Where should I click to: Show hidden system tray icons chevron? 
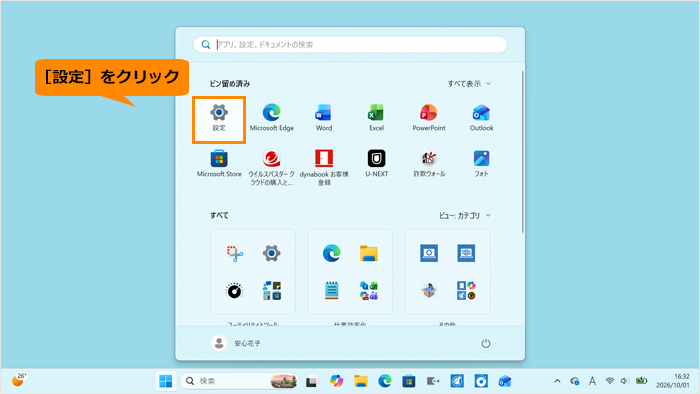(x=557, y=381)
